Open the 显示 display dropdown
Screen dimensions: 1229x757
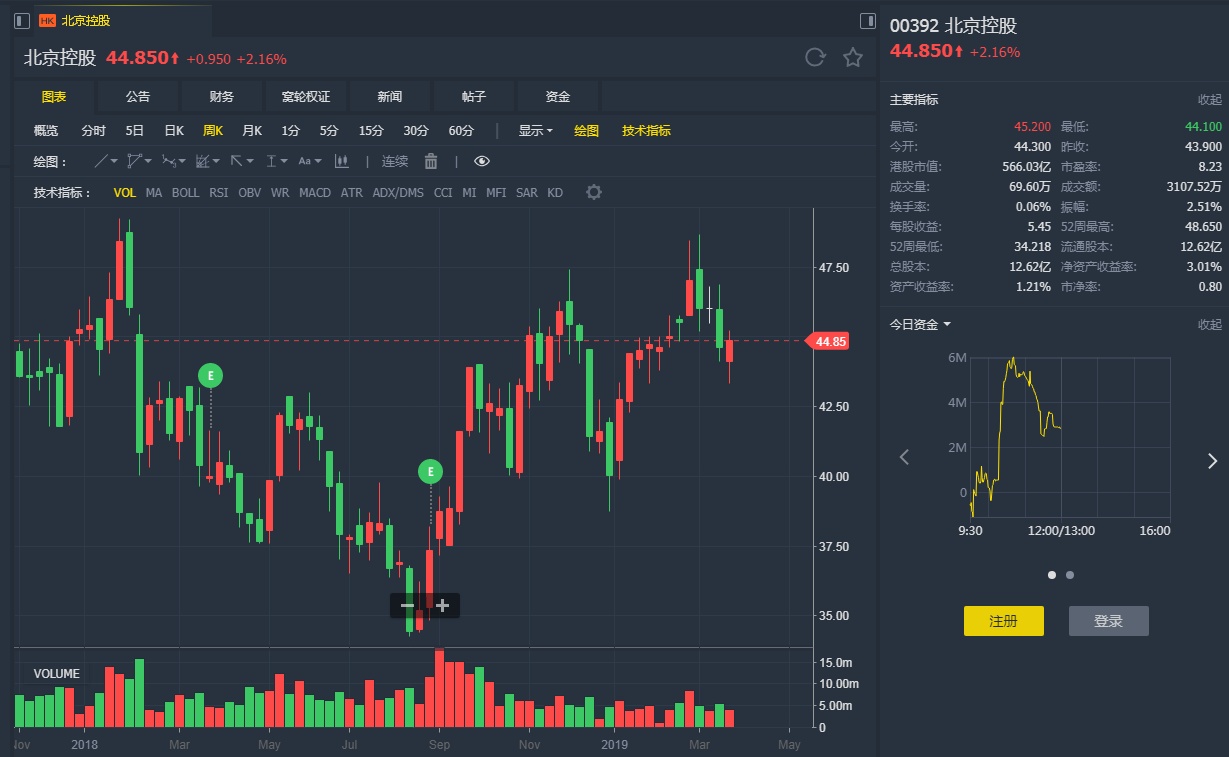[535, 131]
